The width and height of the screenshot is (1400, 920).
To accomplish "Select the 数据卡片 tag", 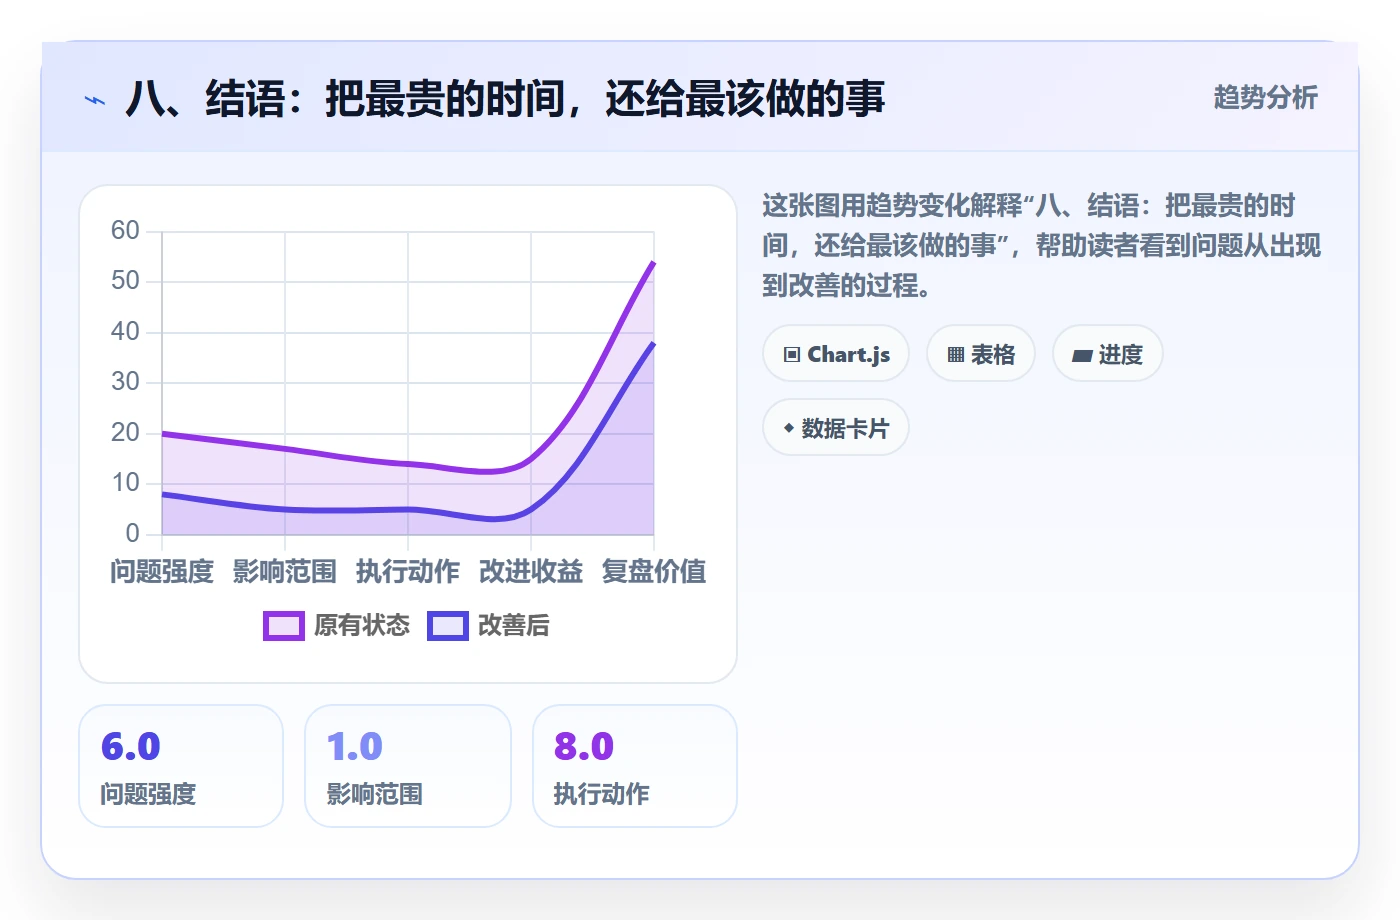I will (836, 428).
